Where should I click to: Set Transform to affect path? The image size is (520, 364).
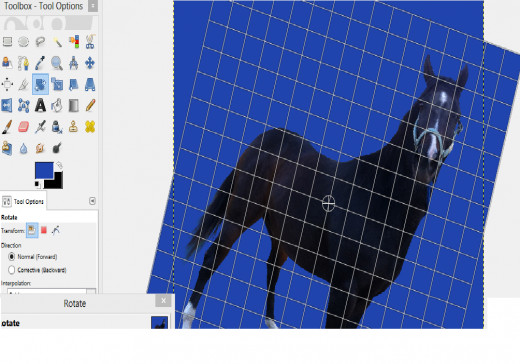tap(56, 230)
